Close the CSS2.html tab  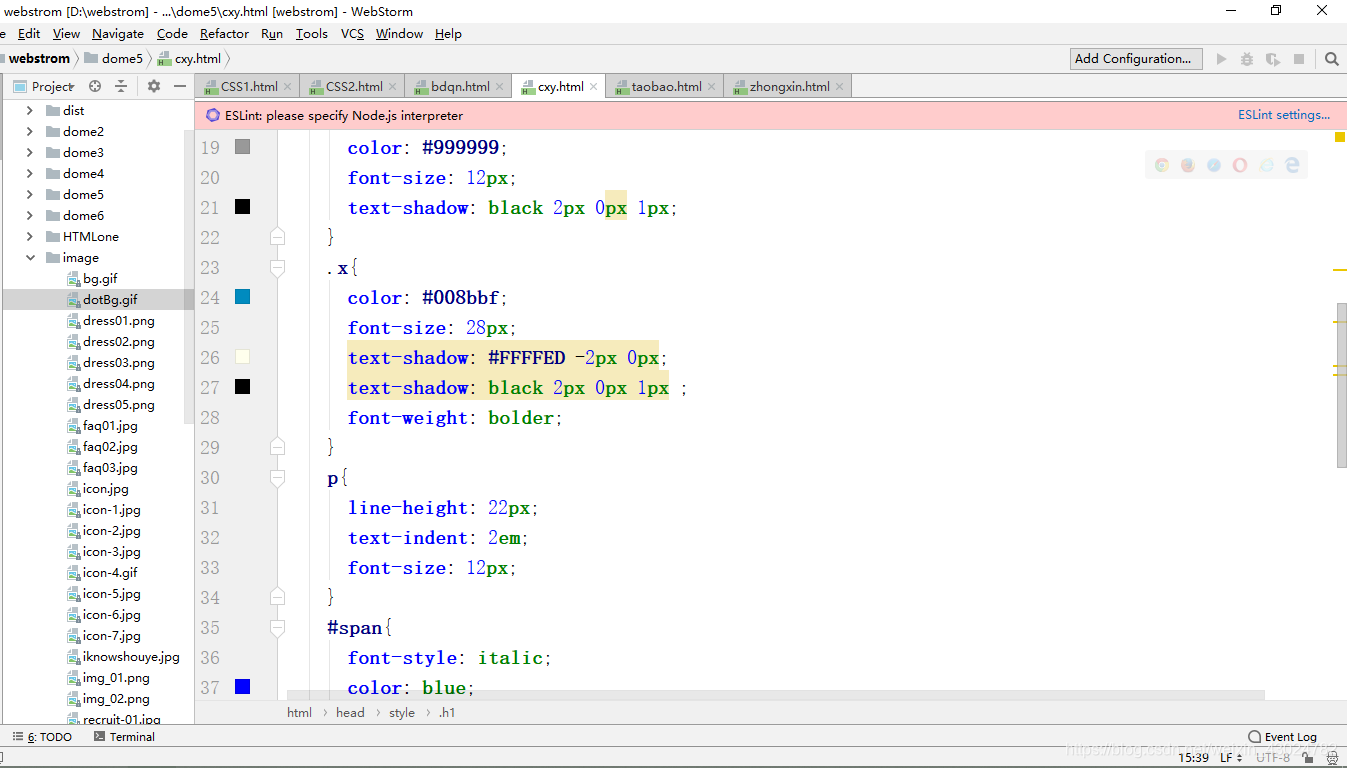tap(393, 87)
